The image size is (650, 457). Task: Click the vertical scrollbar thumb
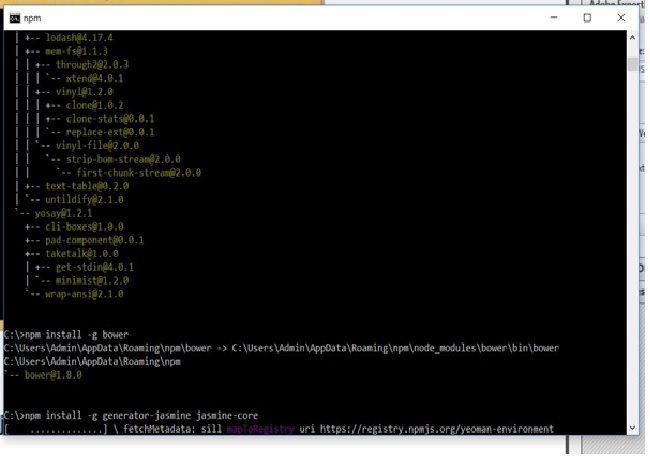pos(632,64)
